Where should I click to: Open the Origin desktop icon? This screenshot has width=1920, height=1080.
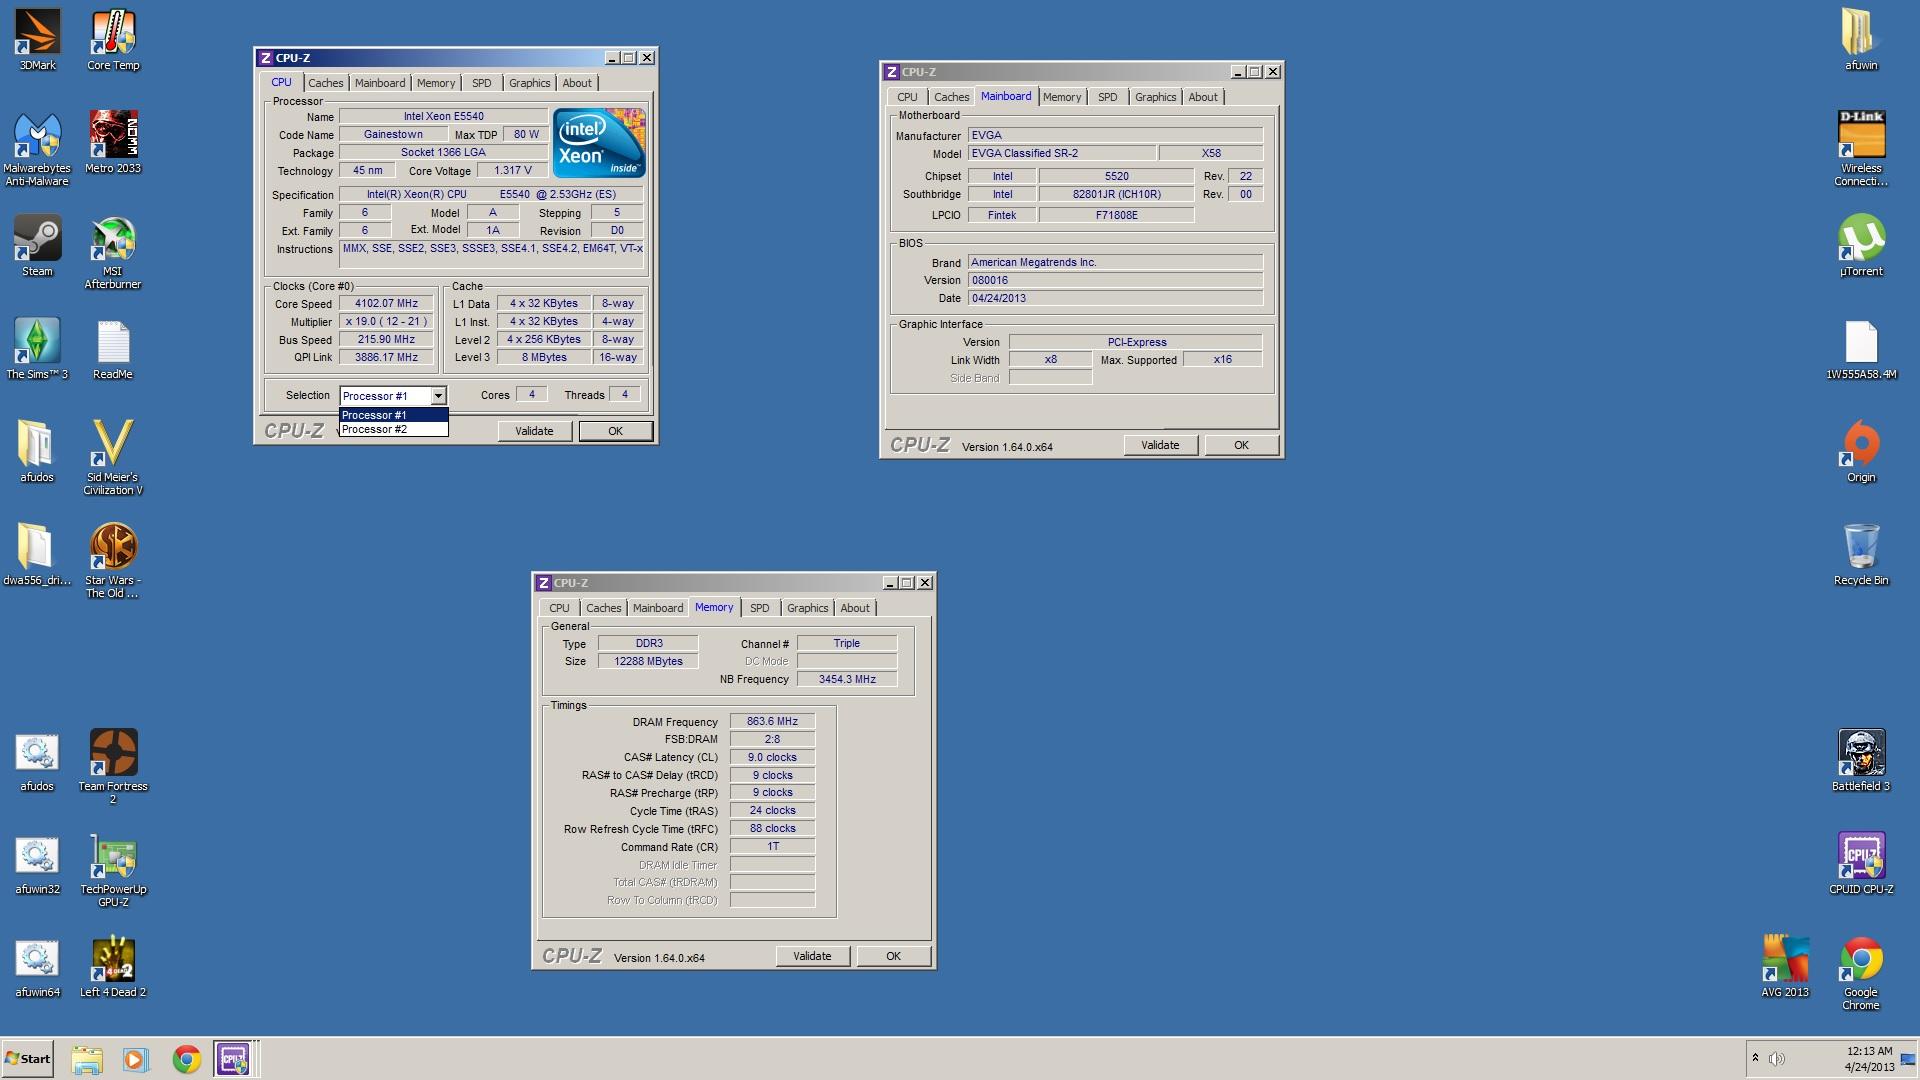tap(1861, 452)
